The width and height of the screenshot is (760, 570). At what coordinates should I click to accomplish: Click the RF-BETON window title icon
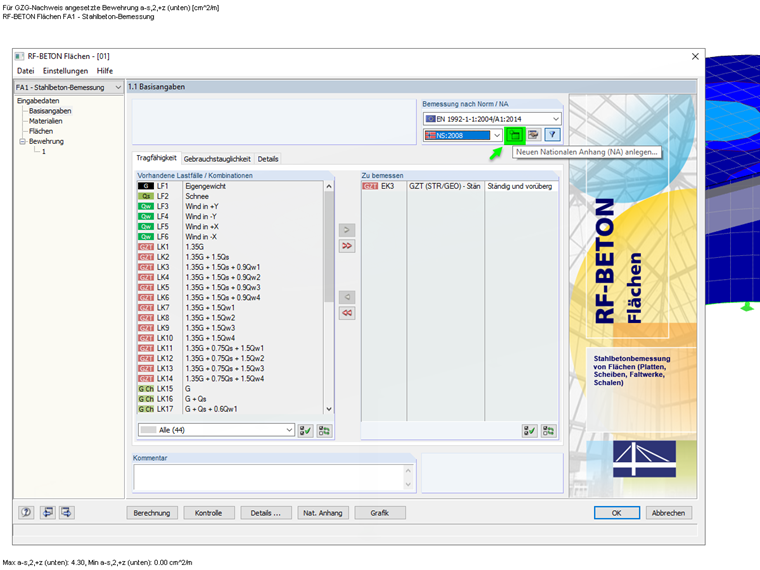pyautogui.click(x=19, y=56)
